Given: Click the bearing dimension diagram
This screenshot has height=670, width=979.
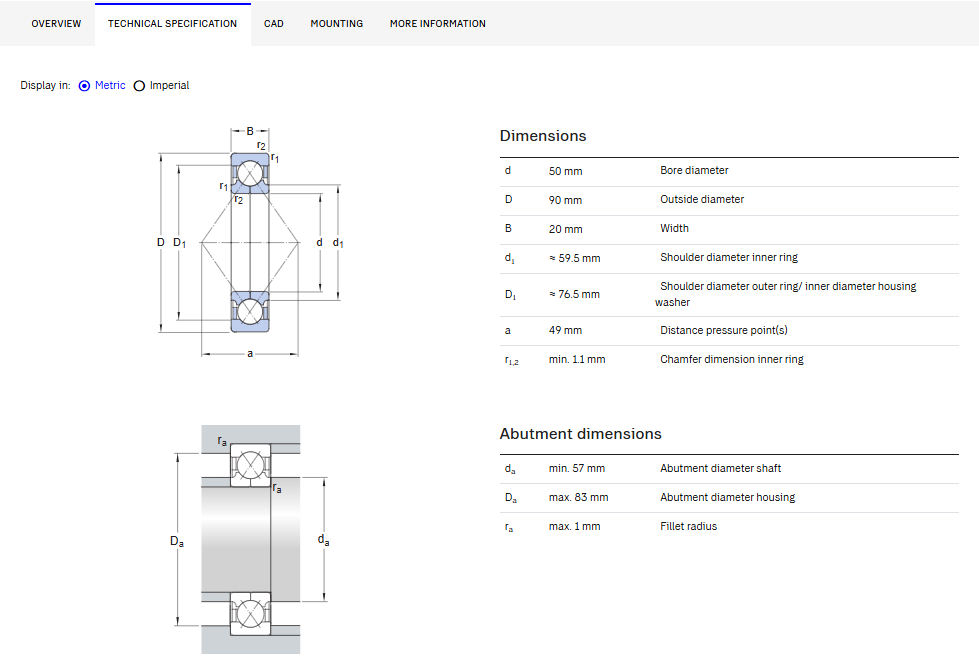Looking at the screenshot, I should click(250, 242).
